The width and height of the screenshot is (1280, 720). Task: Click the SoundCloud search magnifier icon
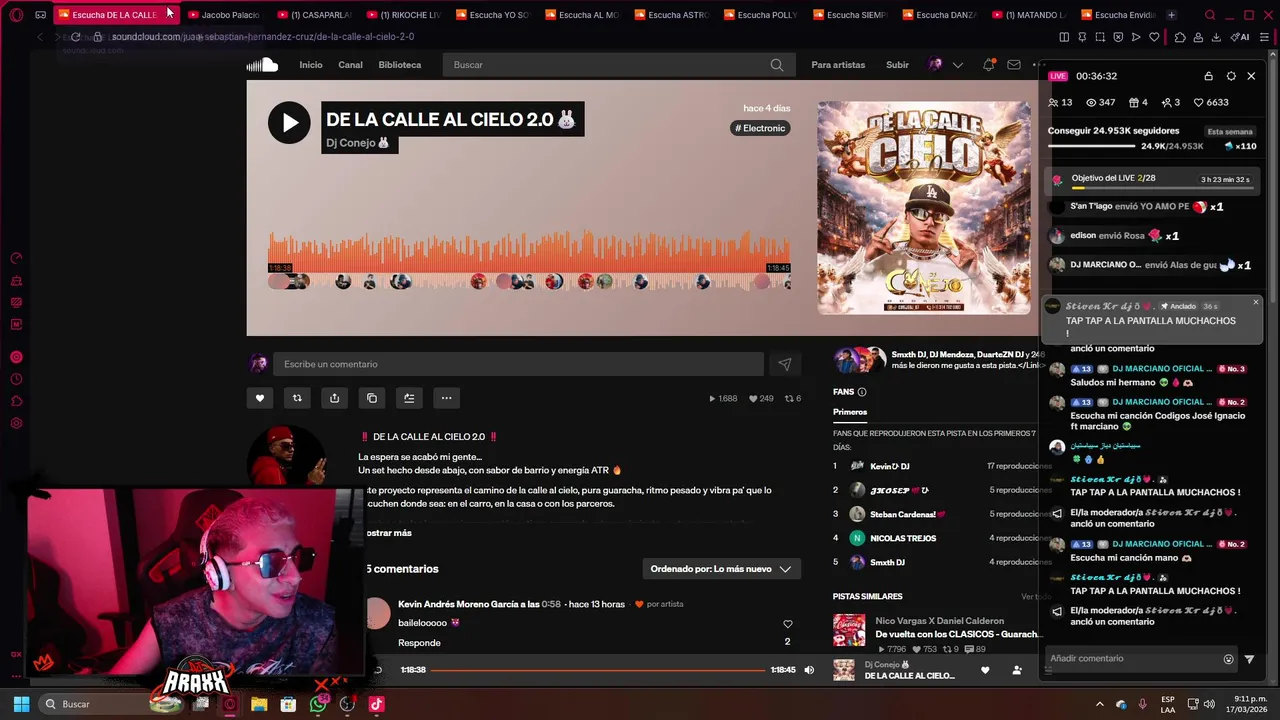(777, 65)
